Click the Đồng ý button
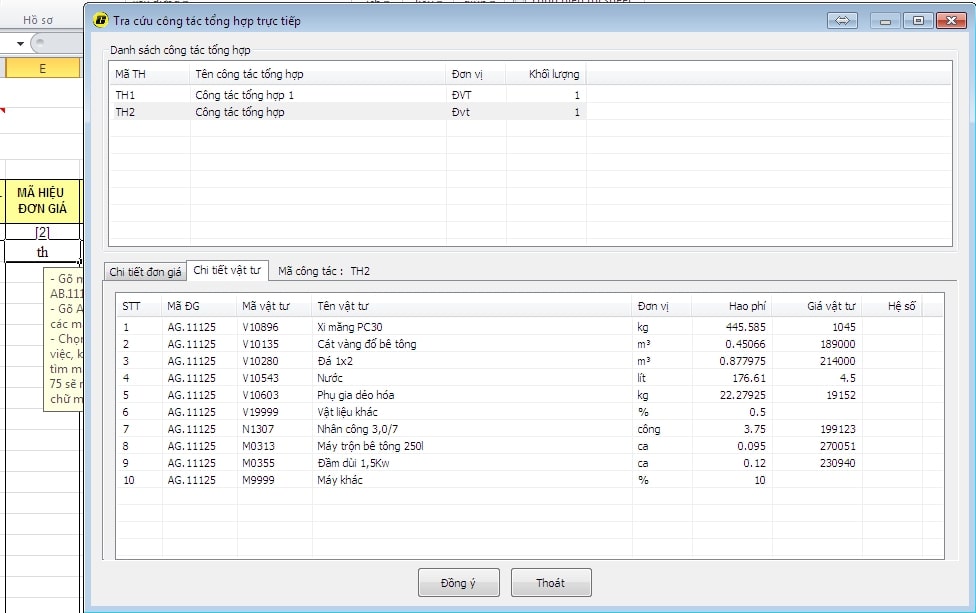Screen dimensions: 976x613 [x=458, y=583]
